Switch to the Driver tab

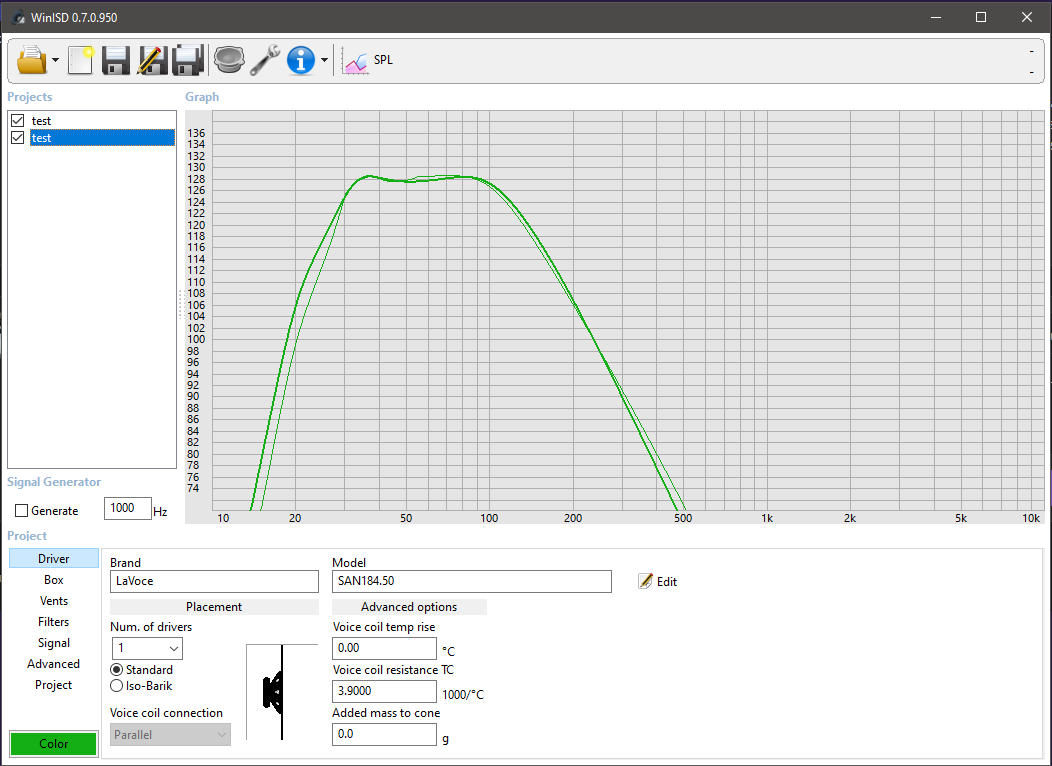pos(54,559)
